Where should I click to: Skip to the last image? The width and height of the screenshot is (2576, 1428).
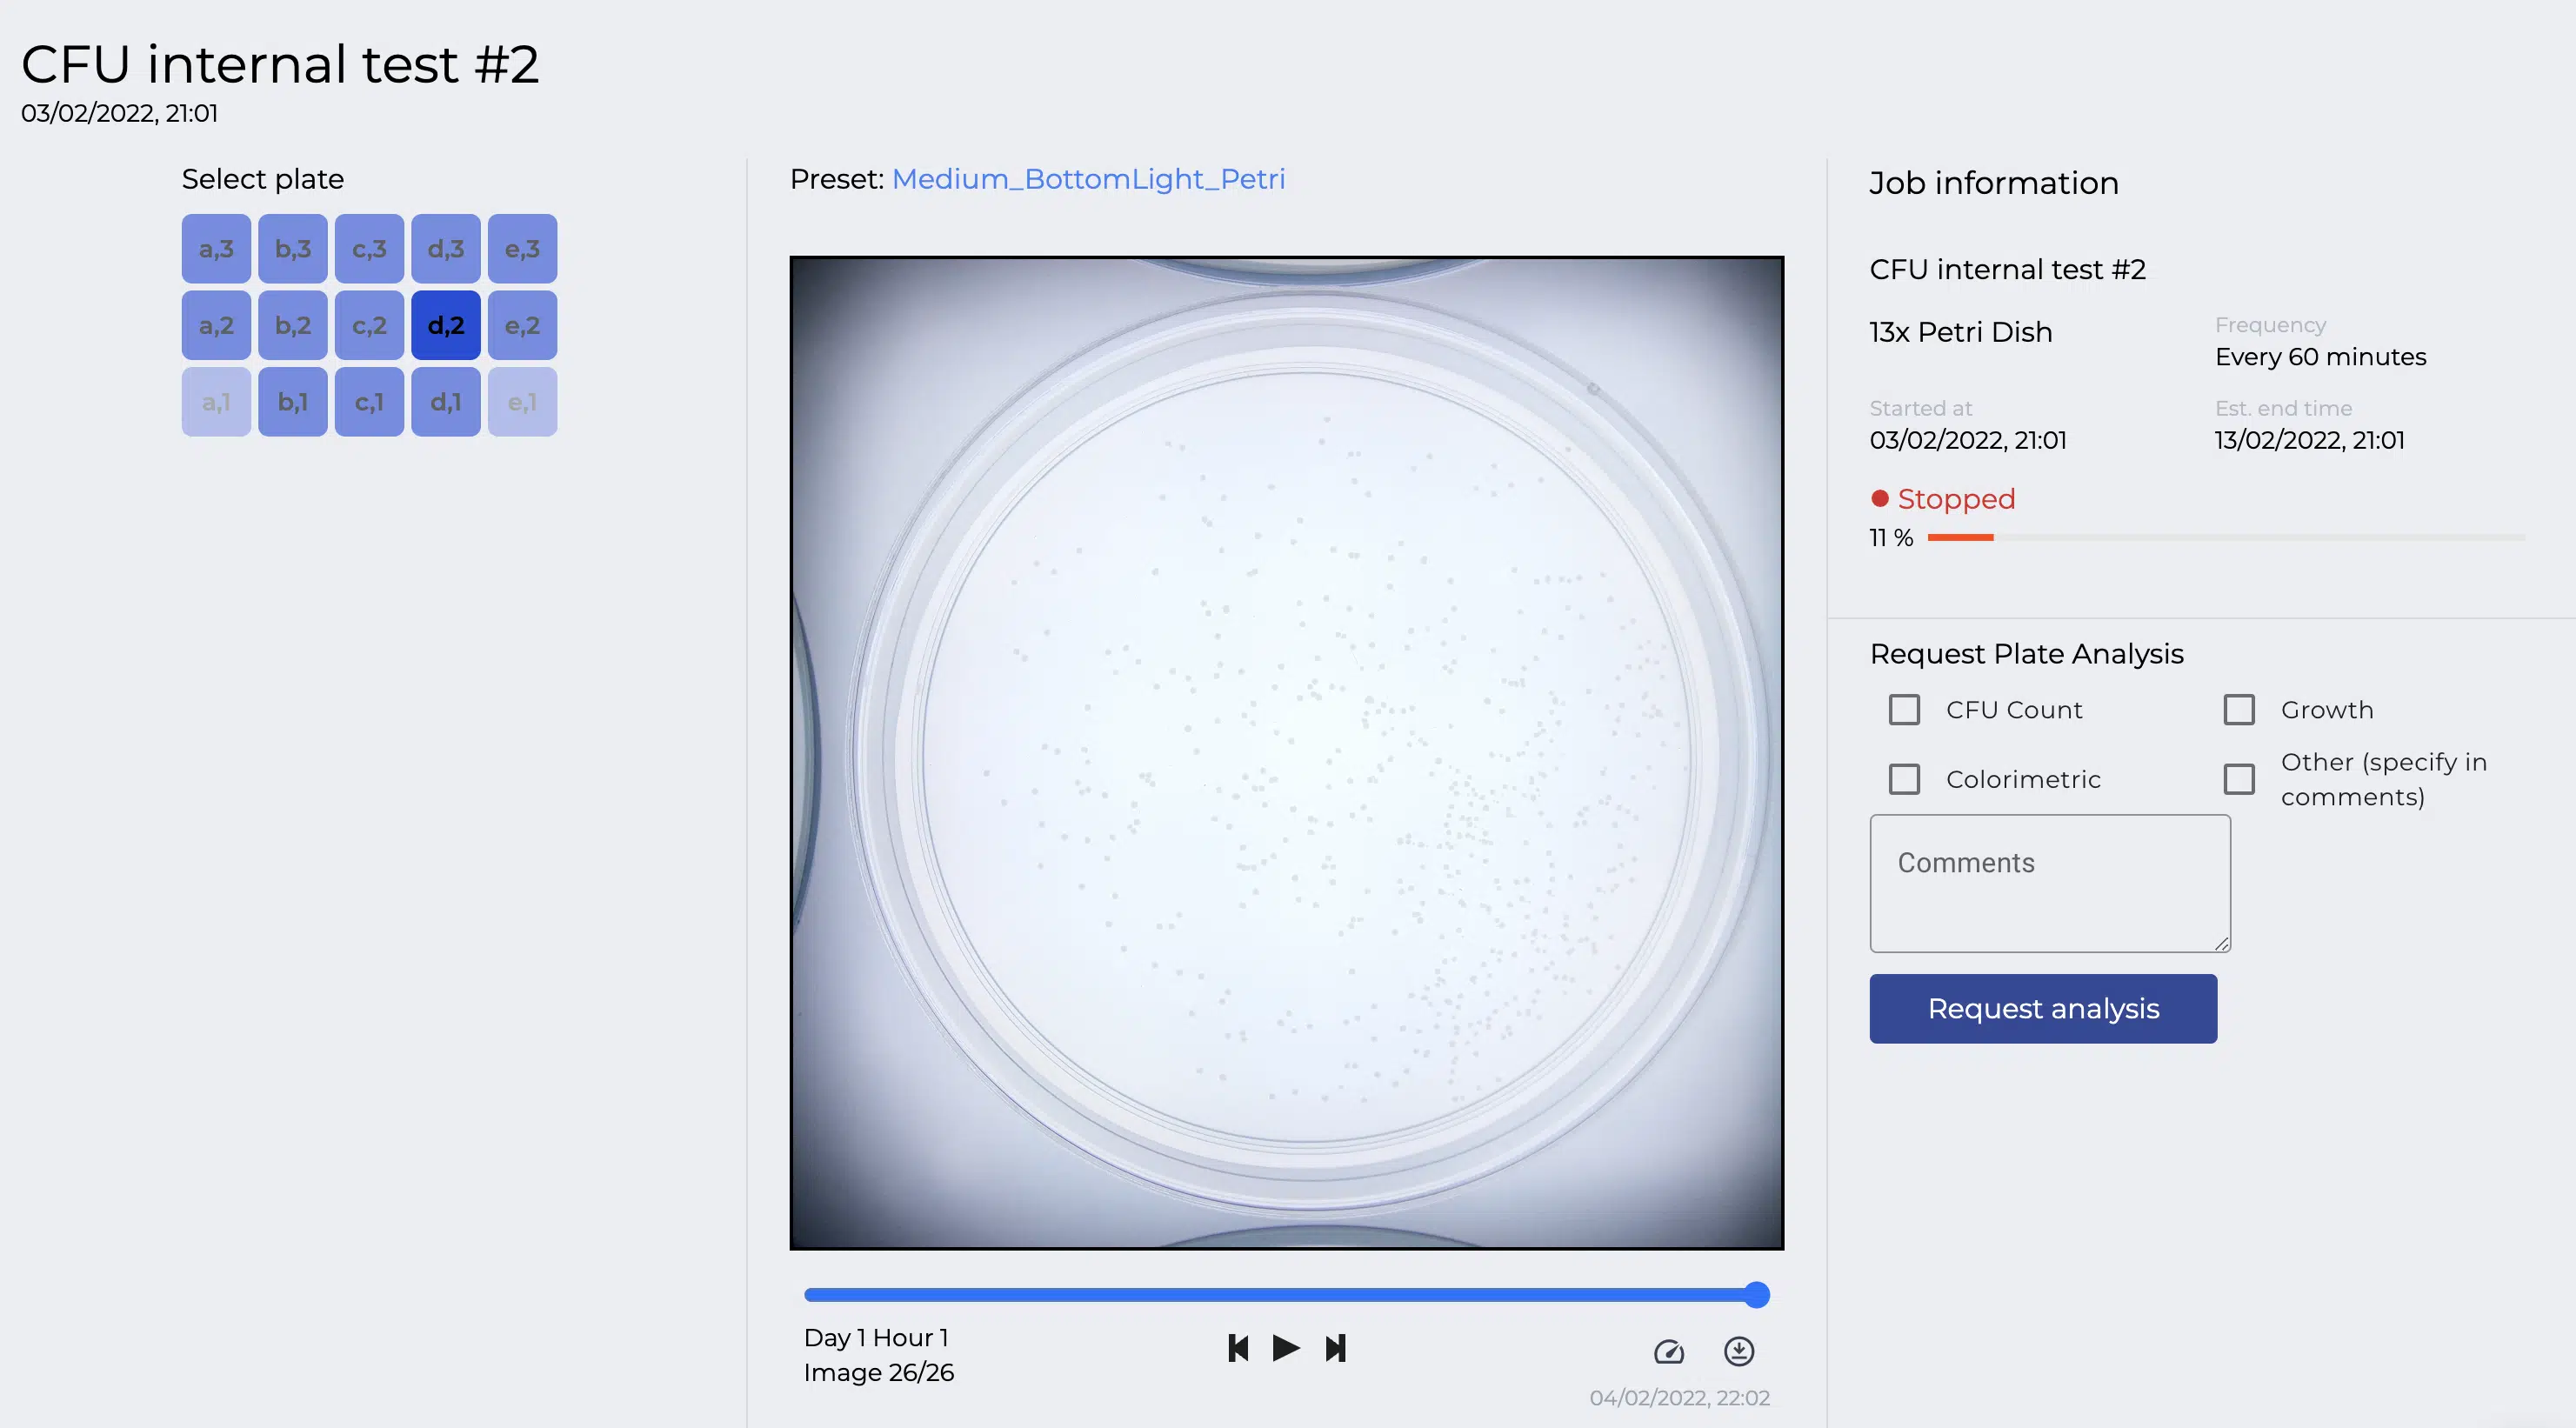(1336, 1348)
